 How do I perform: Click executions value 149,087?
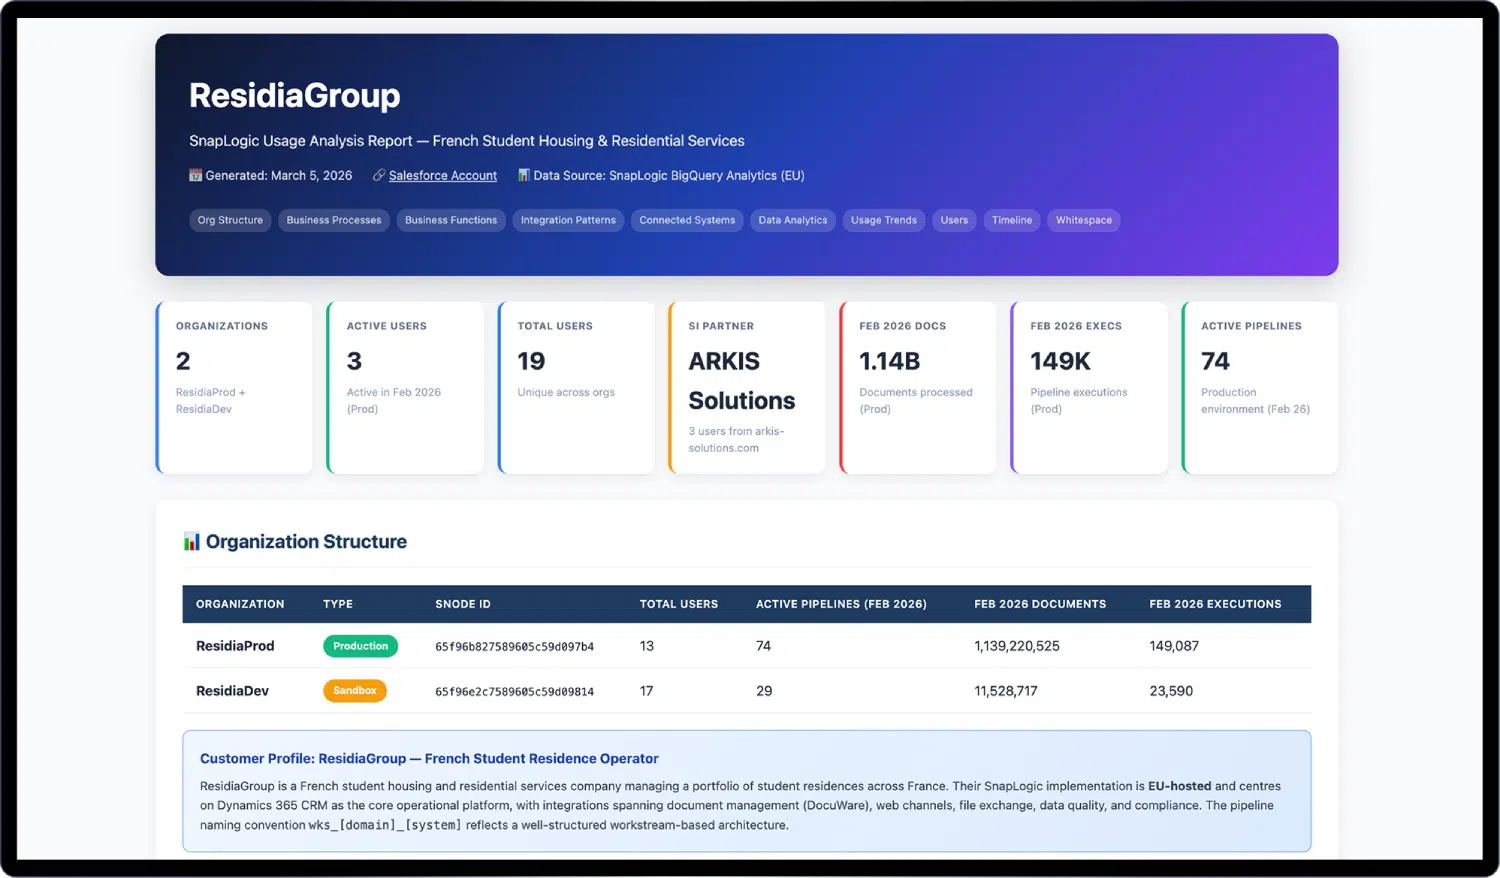[x=1174, y=646]
